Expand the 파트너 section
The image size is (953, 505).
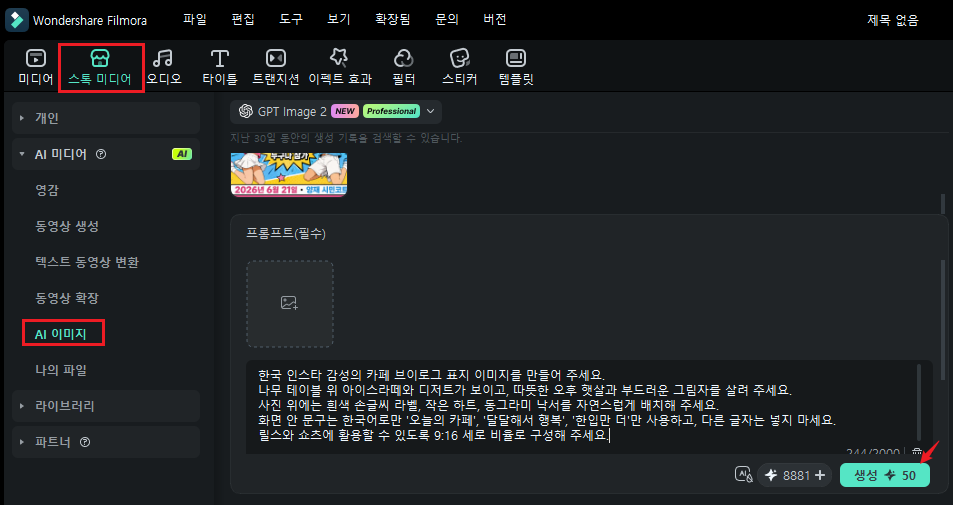tap(106, 442)
